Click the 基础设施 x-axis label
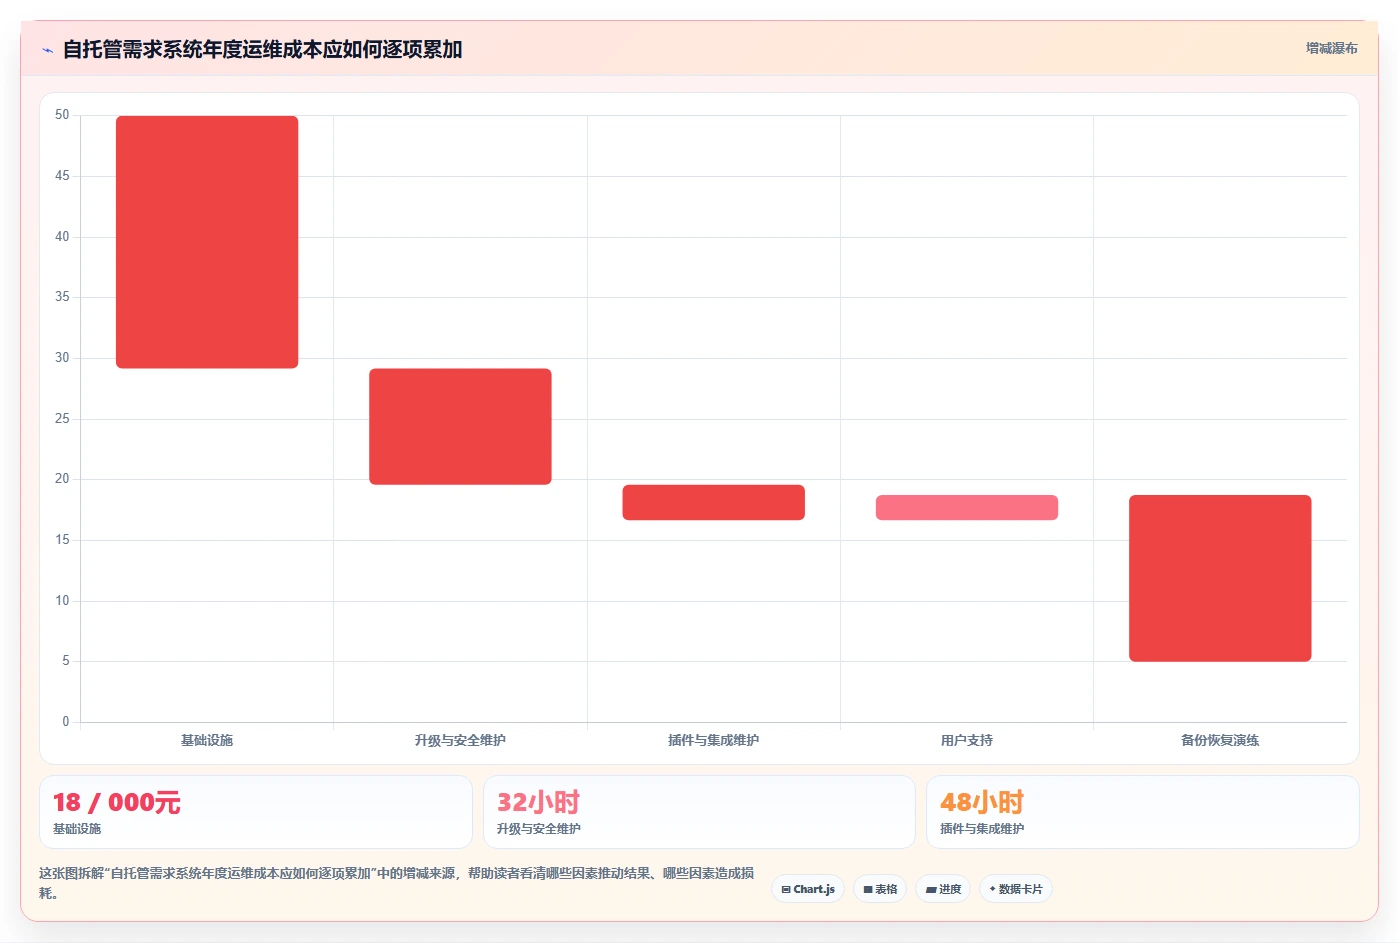Screen dimensions: 1399x943 tap(207, 740)
